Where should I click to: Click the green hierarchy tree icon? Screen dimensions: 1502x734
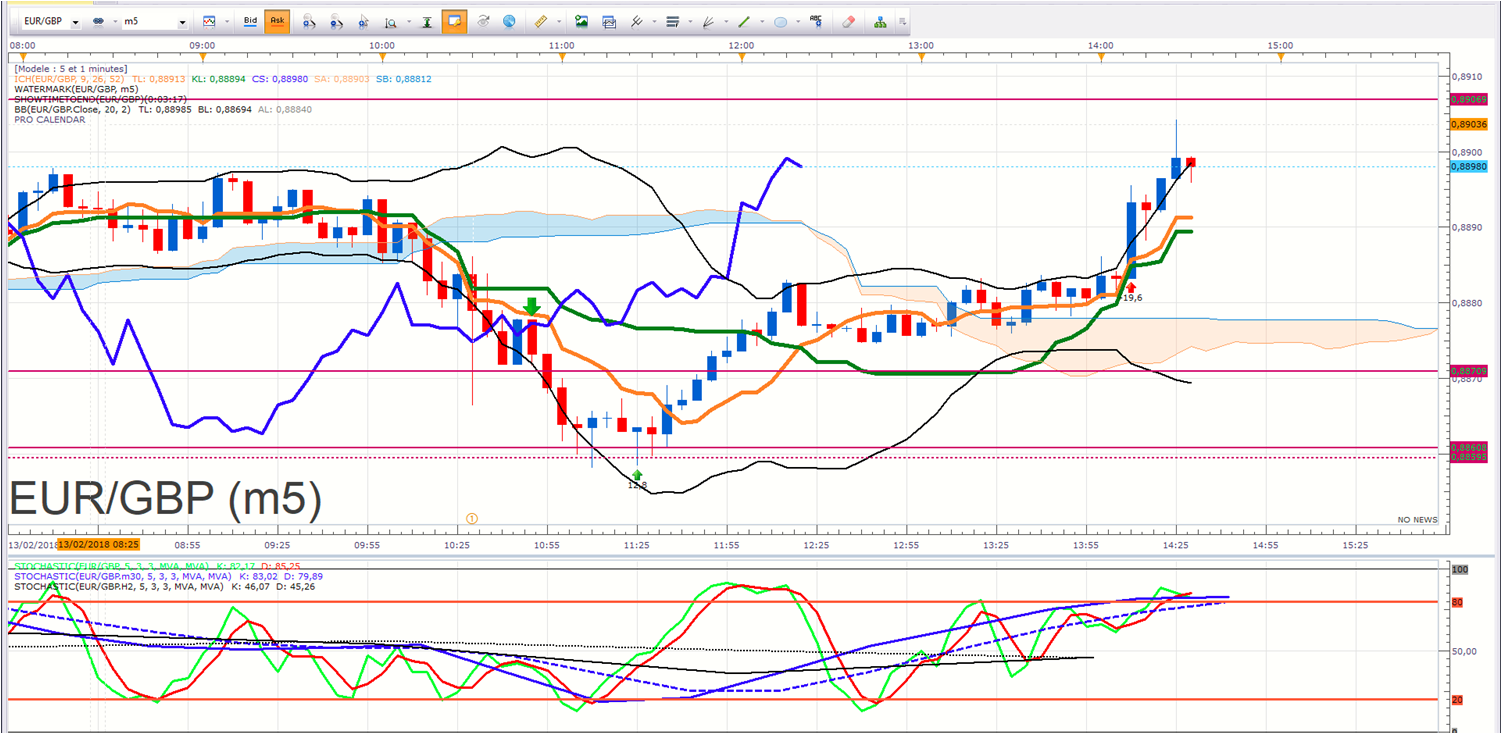[880, 21]
